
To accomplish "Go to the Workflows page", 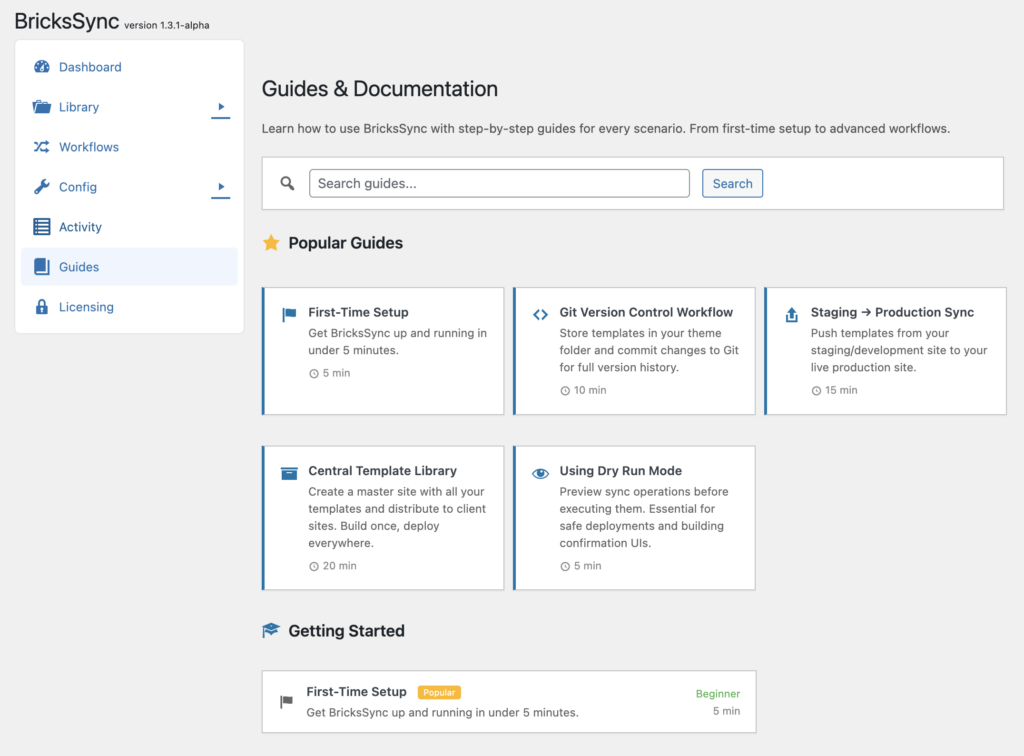I will pos(89,147).
